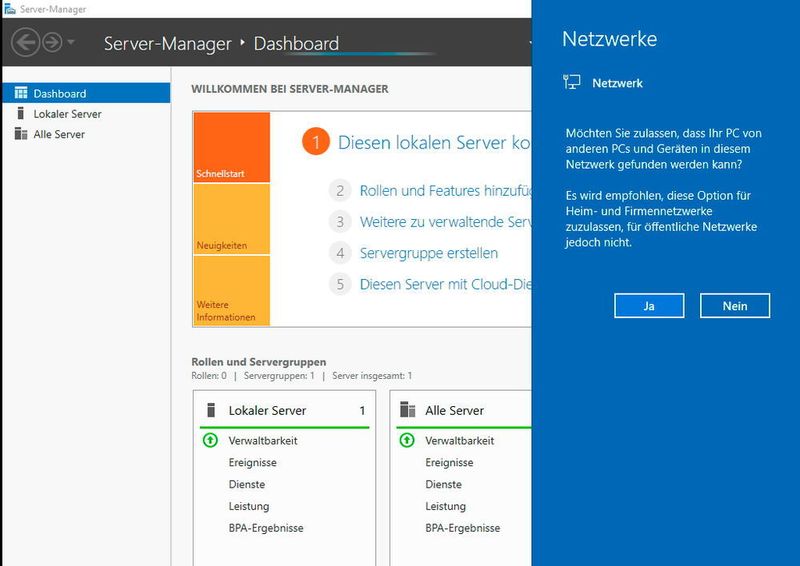
Task: Select the Schnellstart tile
Action: (x=232, y=147)
